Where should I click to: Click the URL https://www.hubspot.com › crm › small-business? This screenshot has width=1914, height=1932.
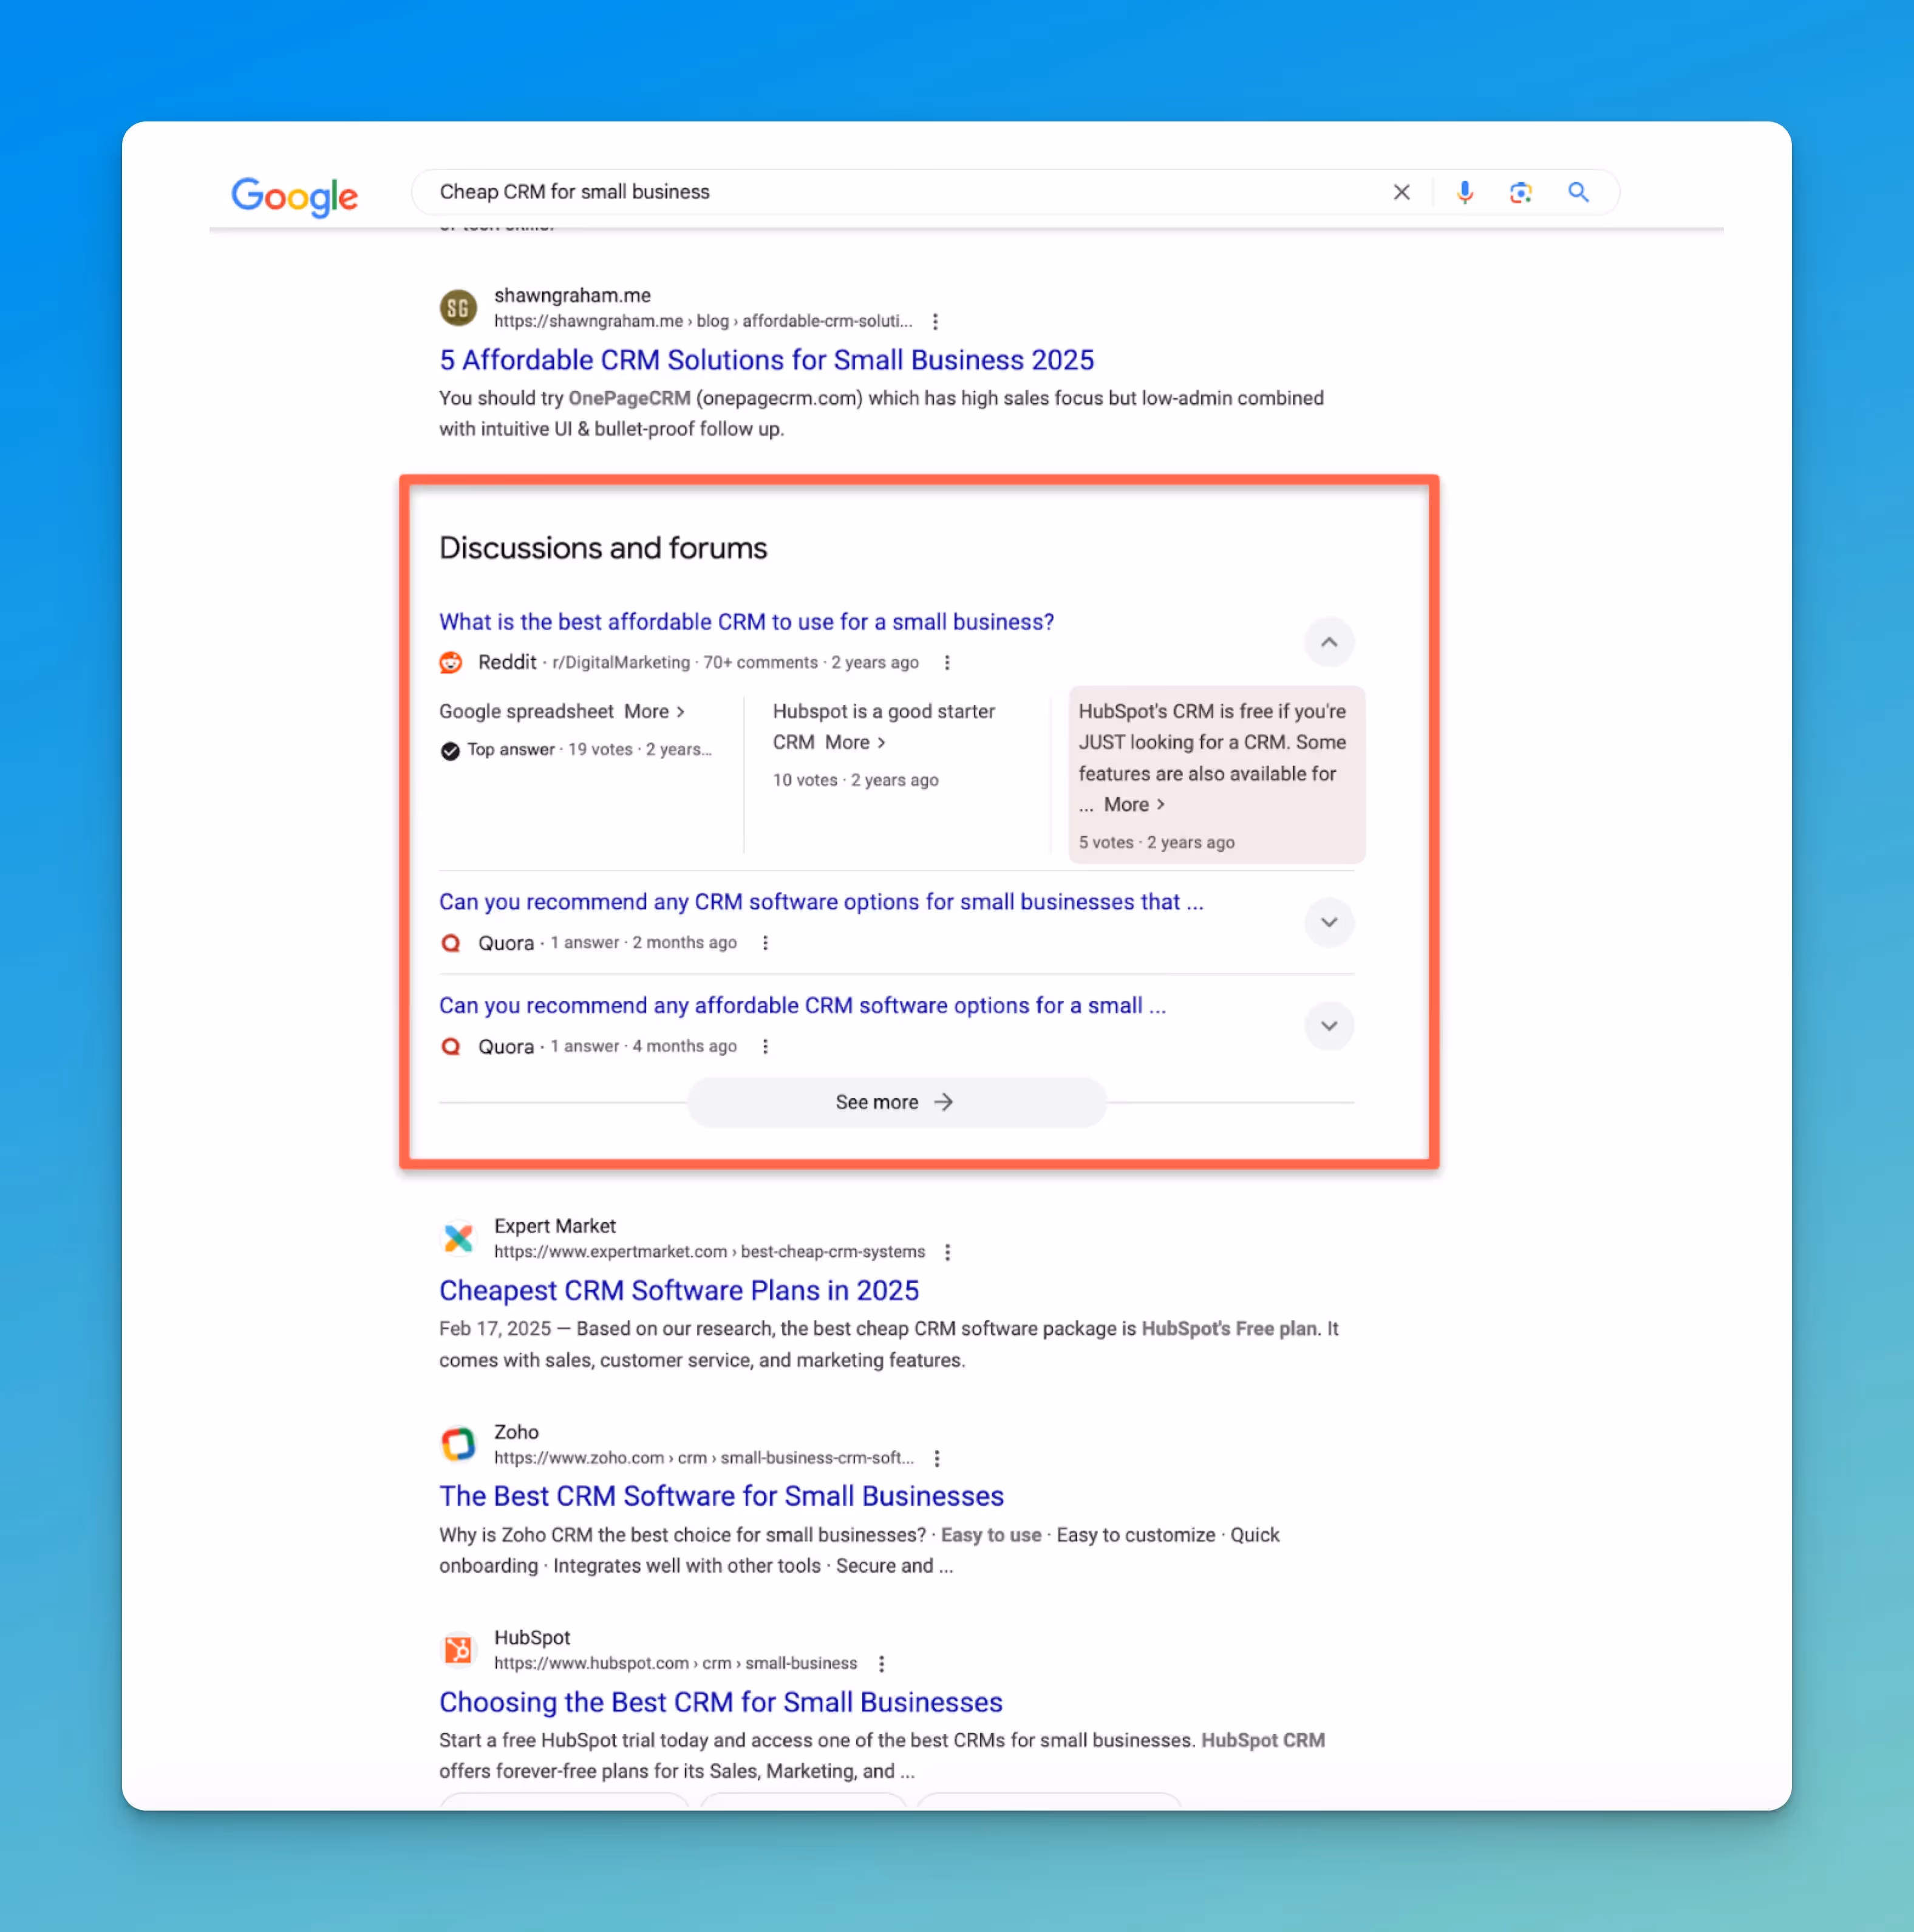(x=675, y=1664)
